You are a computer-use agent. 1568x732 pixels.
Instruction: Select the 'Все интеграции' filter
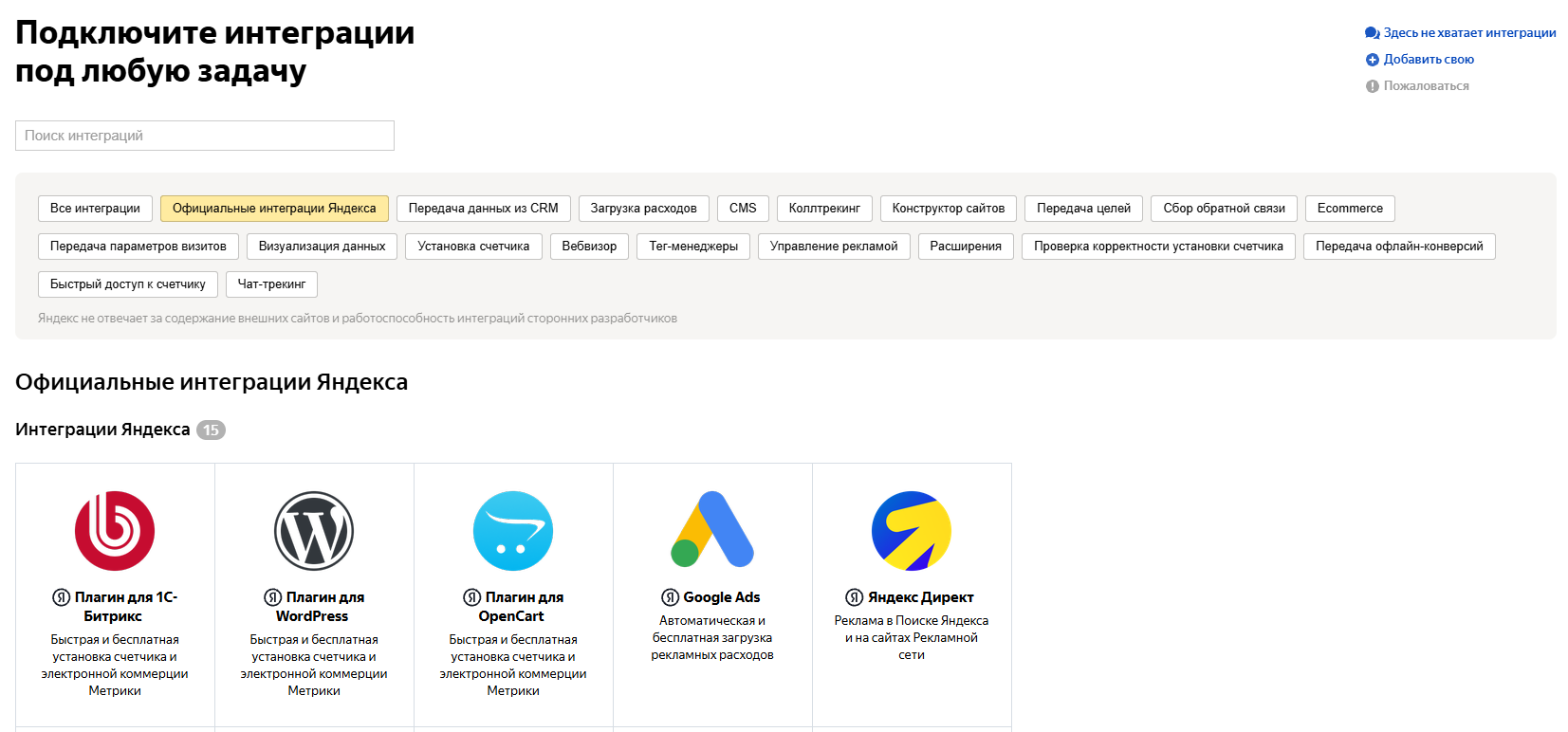point(95,208)
